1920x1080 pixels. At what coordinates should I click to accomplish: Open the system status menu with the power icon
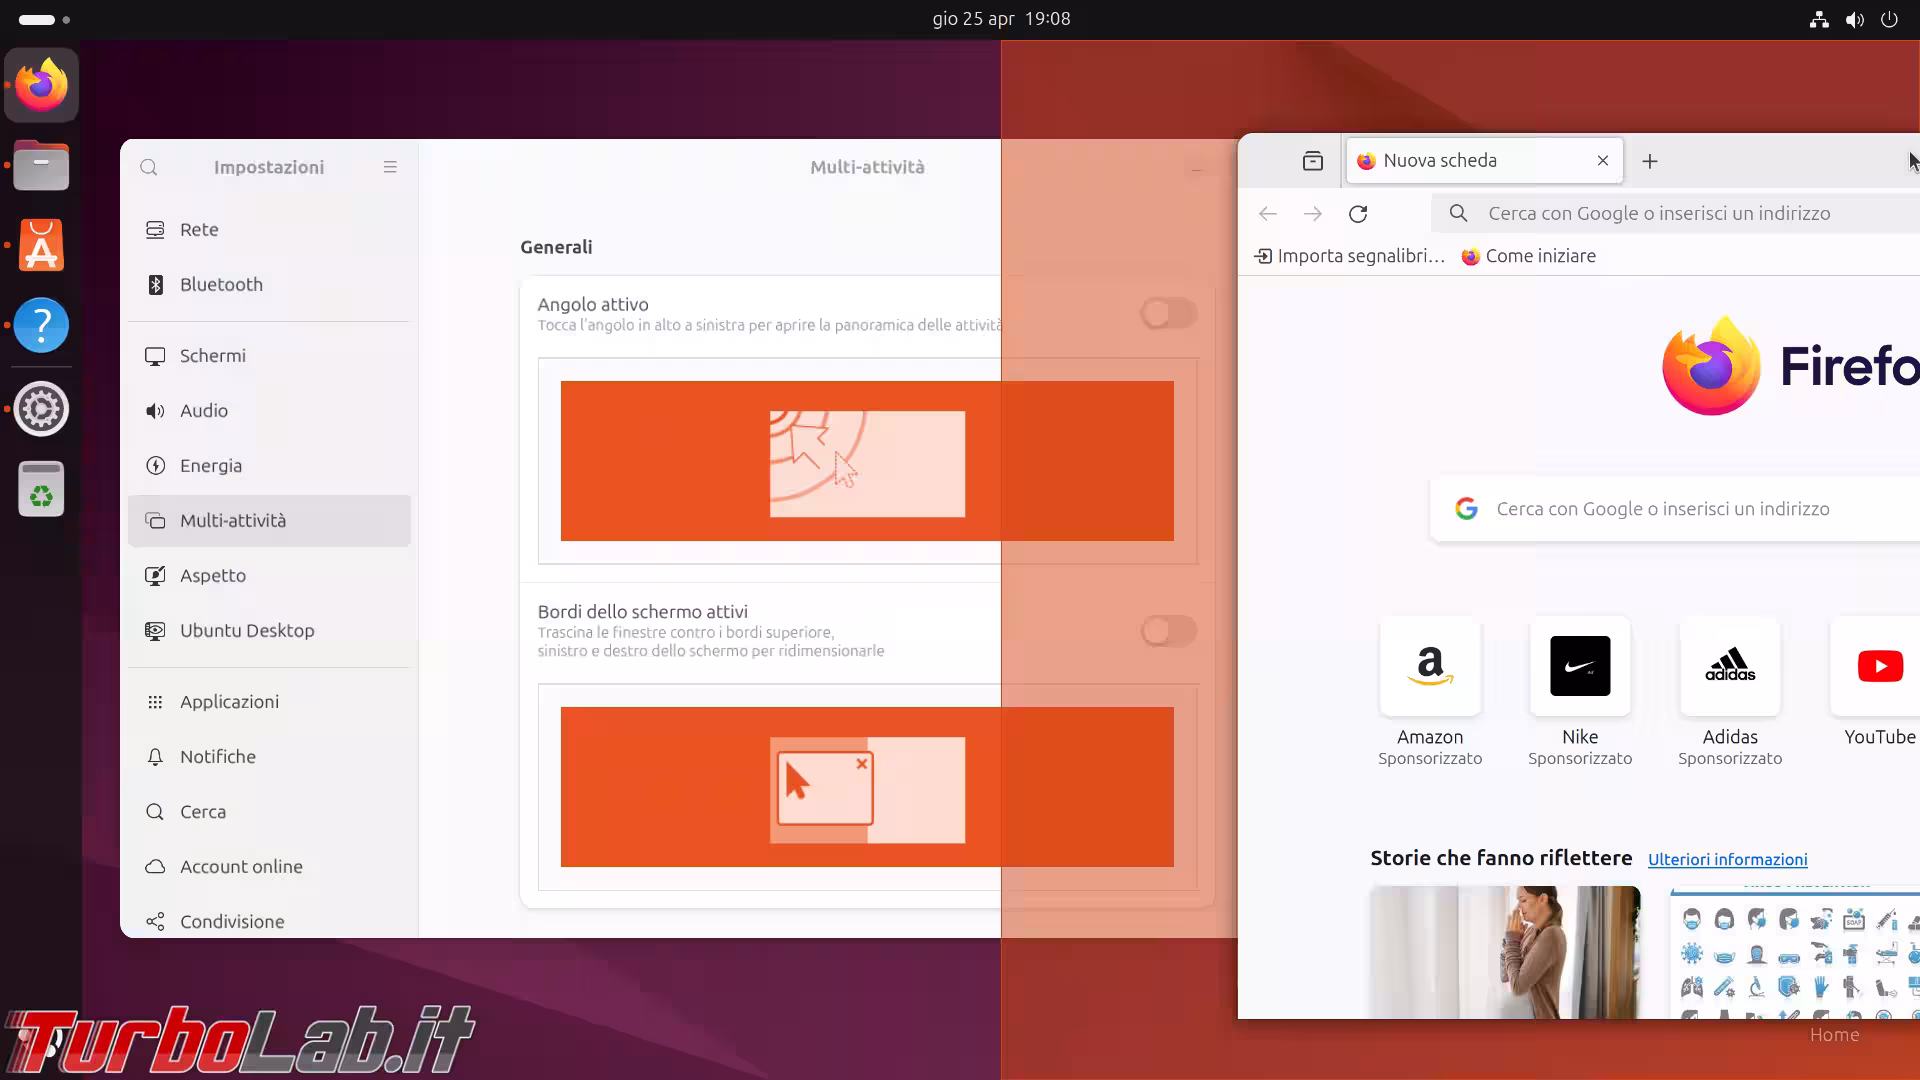tap(1889, 19)
